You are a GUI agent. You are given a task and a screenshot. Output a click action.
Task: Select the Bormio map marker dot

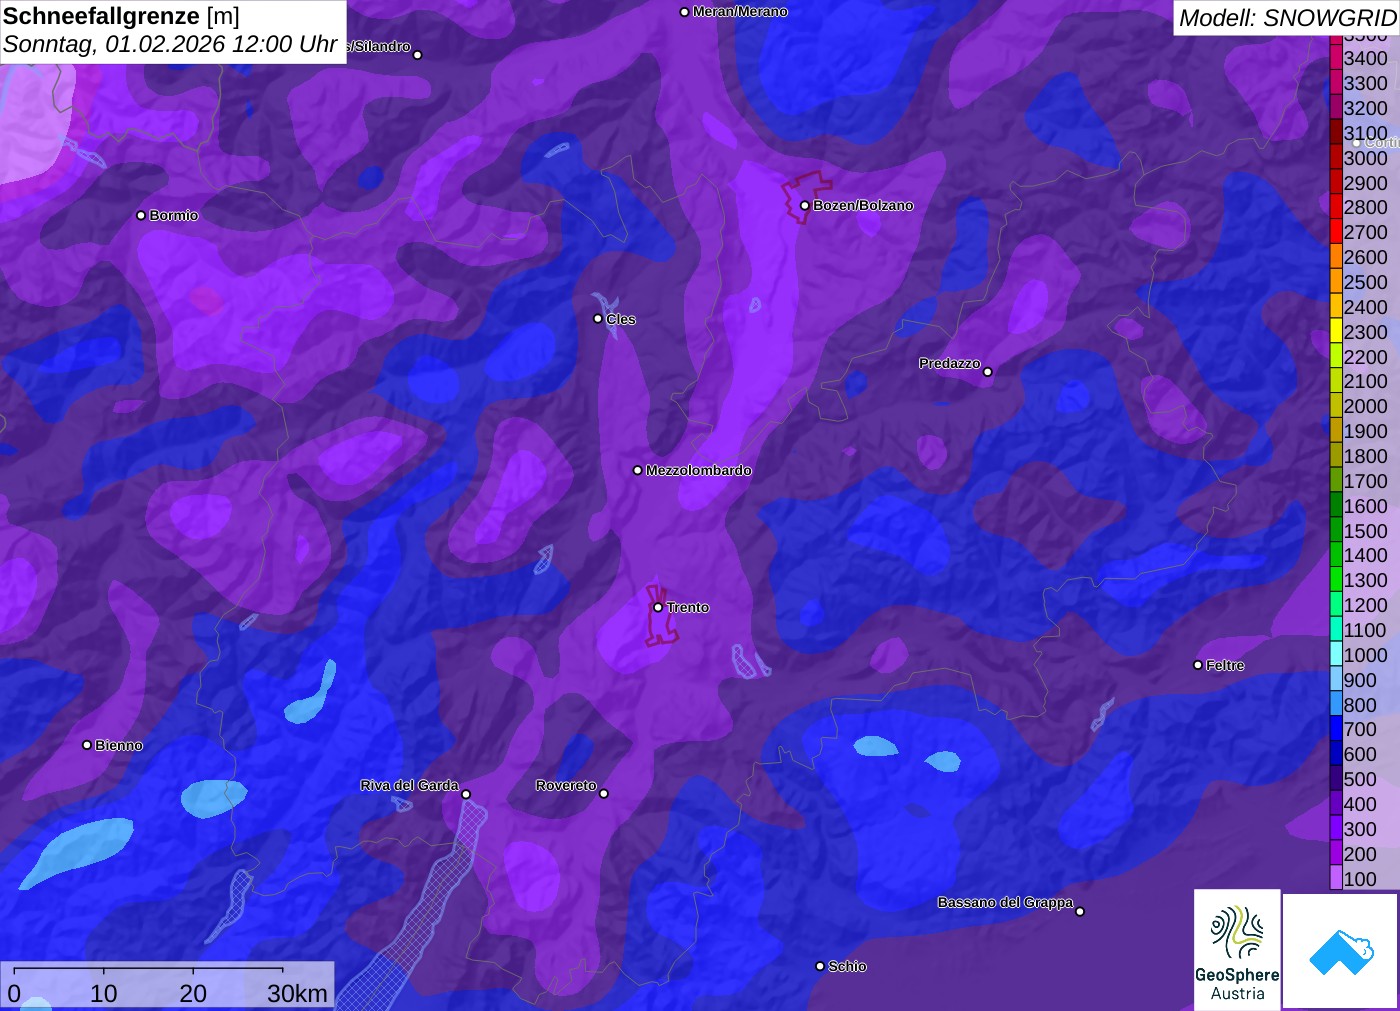pyautogui.click(x=141, y=216)
